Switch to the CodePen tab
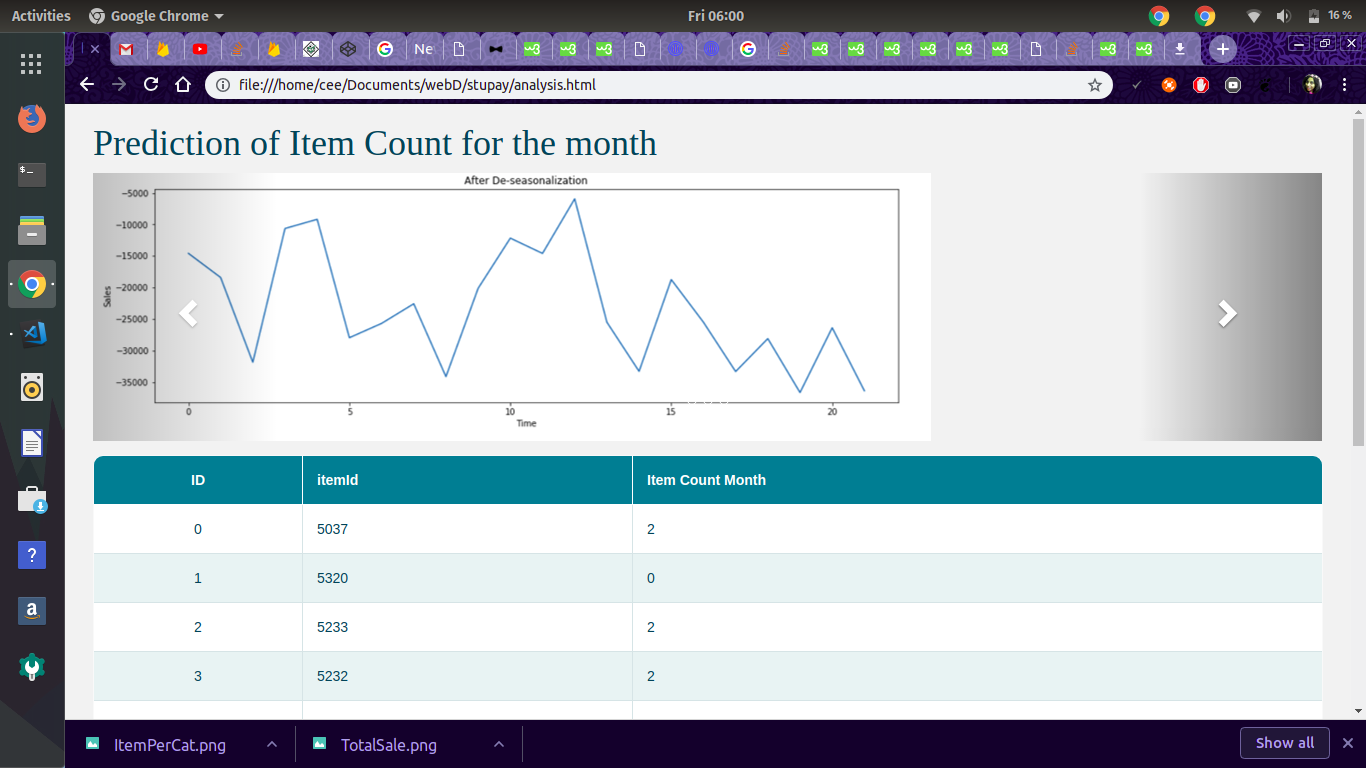The height and width of the screenshot is (768, 1366). 348,49
